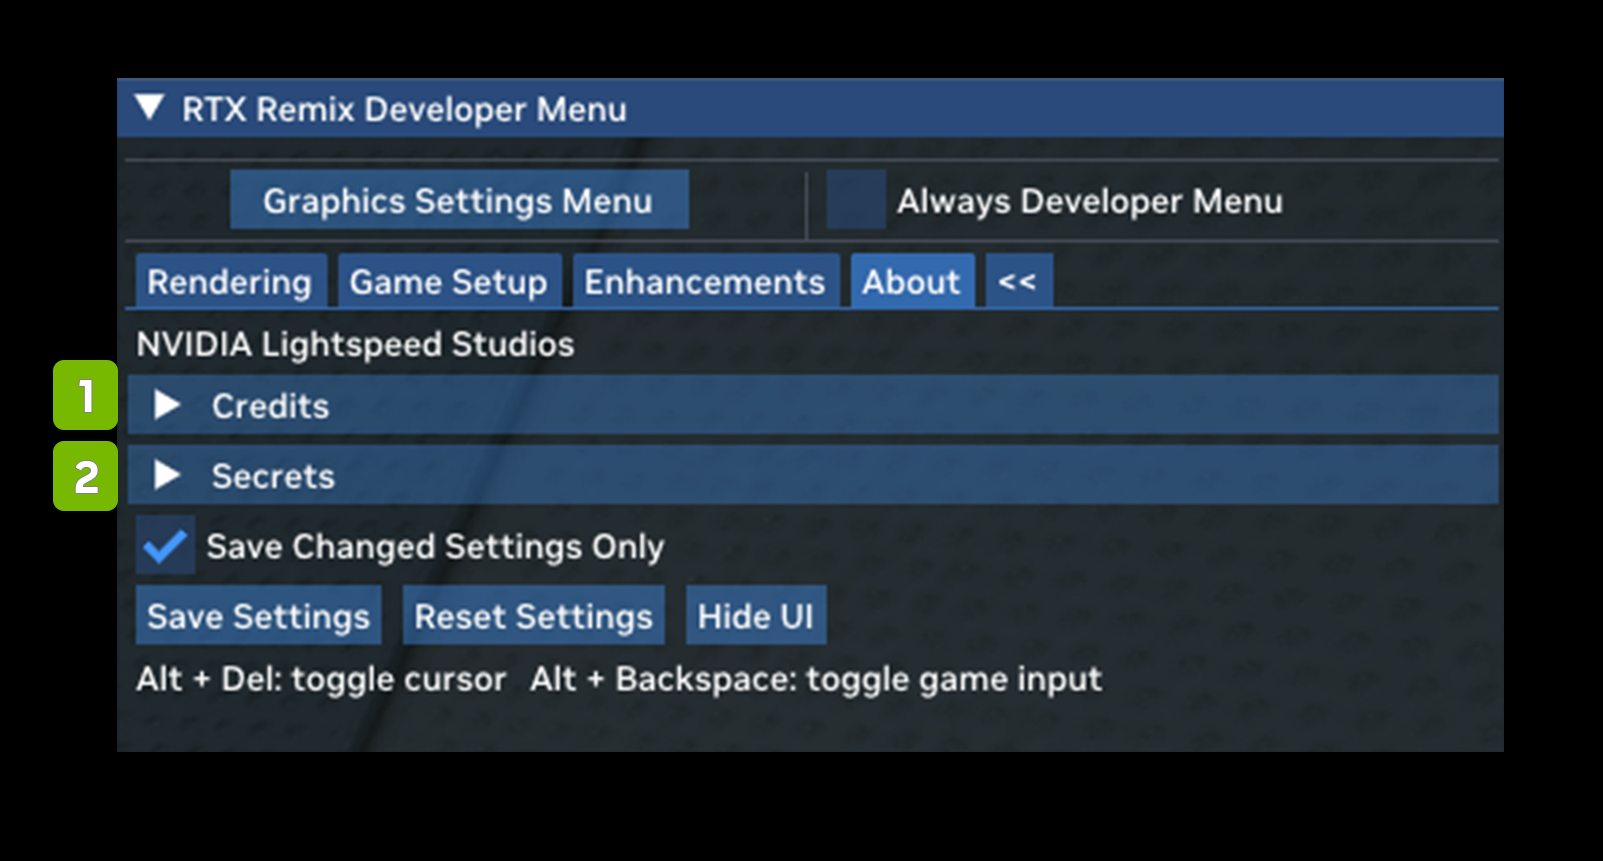Click the NVIDIA Lightspeed Studios text
Image resolution: width=1603 pixels, height=861 pixels.
(x=355, y=344)
